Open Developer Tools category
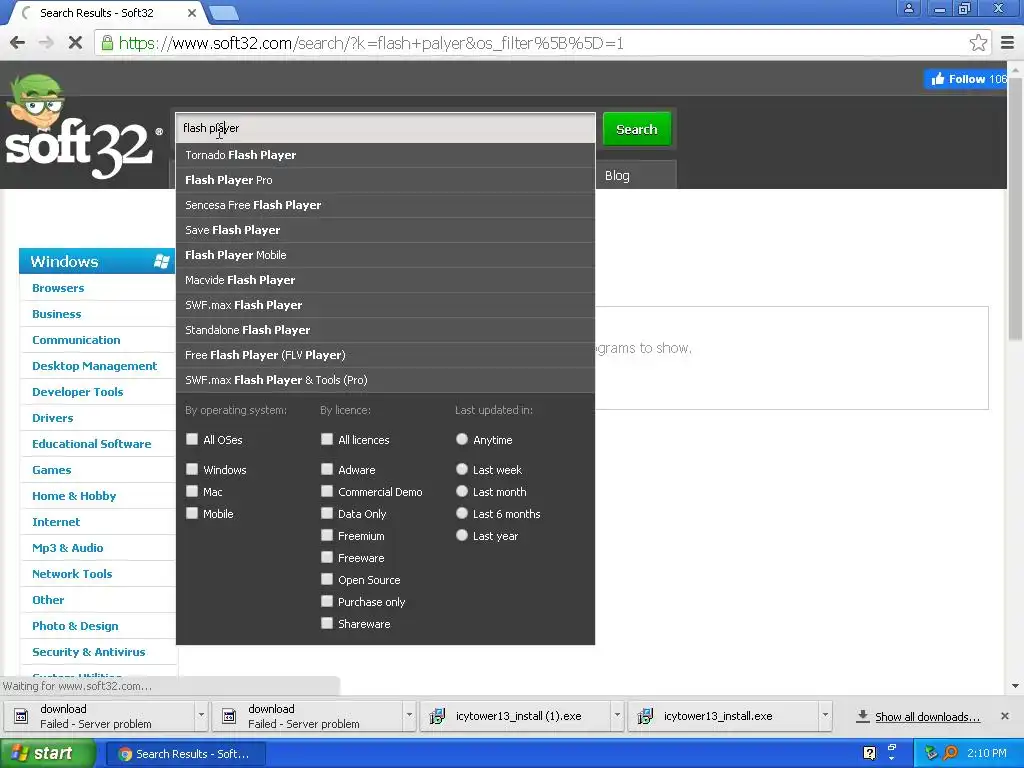The image size is (1024, 768). (78, 392)
